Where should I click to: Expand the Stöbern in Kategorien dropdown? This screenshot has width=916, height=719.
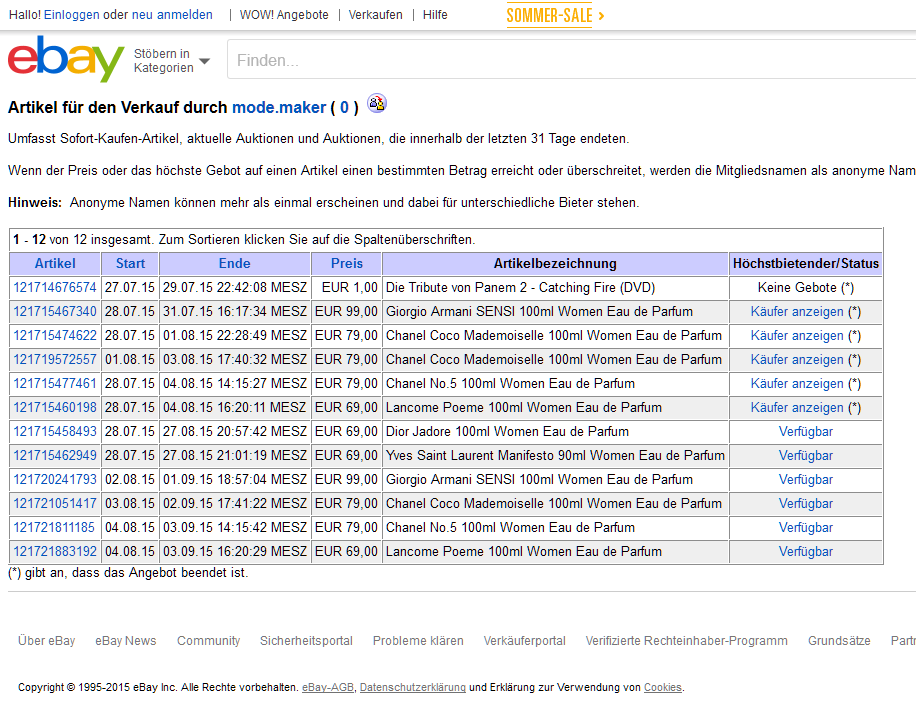click(x=172, y=61)
